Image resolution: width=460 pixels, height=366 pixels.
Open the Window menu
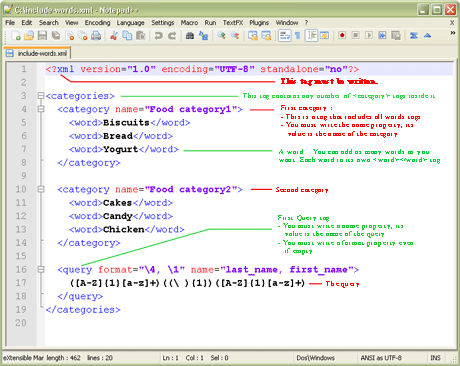point(287,23)
